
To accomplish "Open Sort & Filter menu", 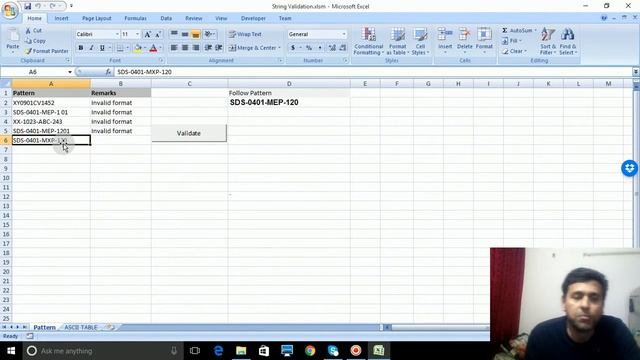I will (x=548, y=41).
